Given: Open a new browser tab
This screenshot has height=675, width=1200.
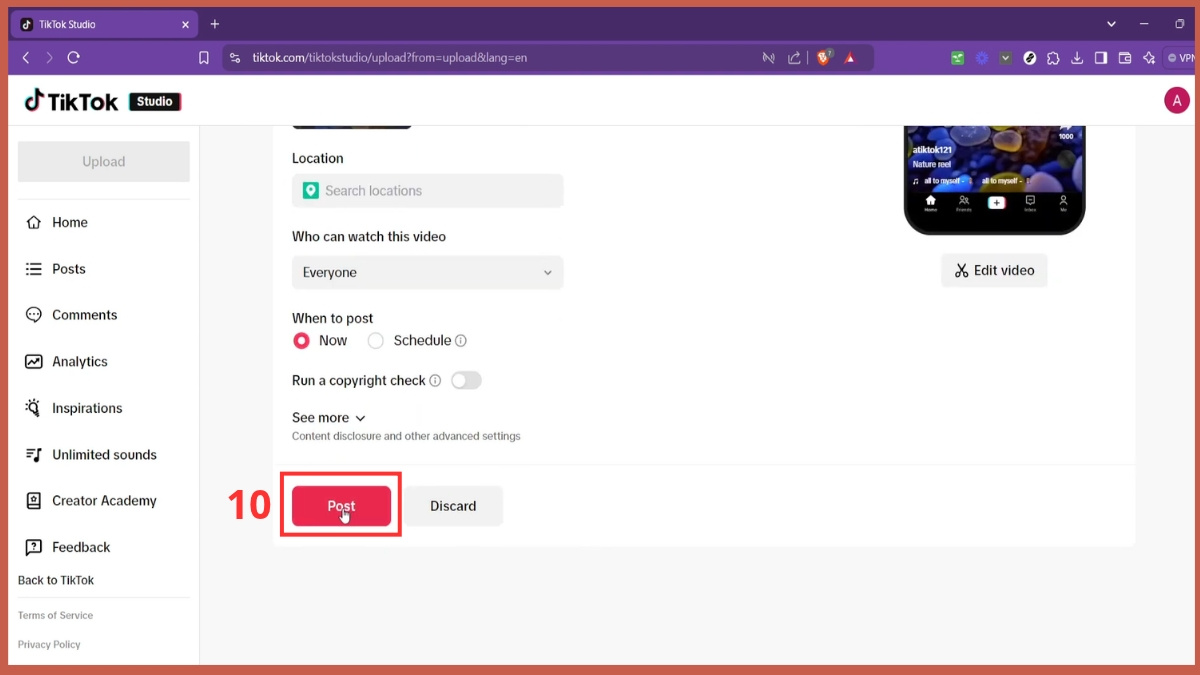Looking at the screenshot, I should [x=215, y=24].
